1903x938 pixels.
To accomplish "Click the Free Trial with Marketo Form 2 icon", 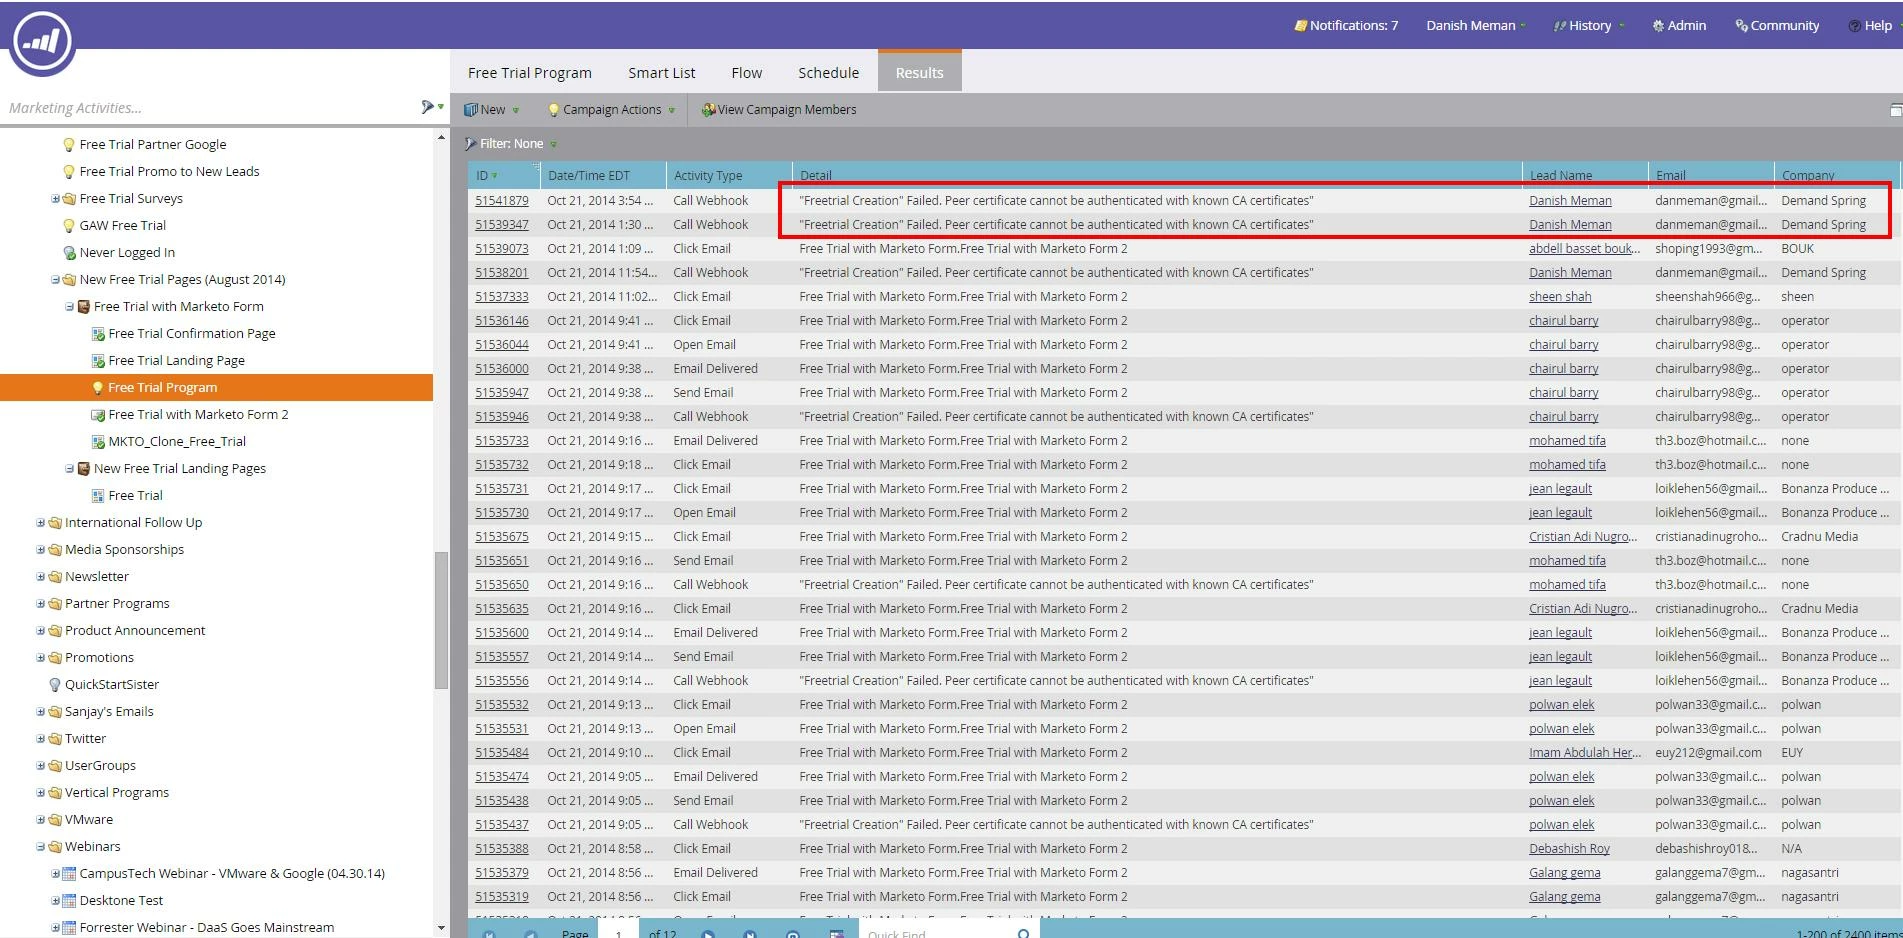I will 98,415.
